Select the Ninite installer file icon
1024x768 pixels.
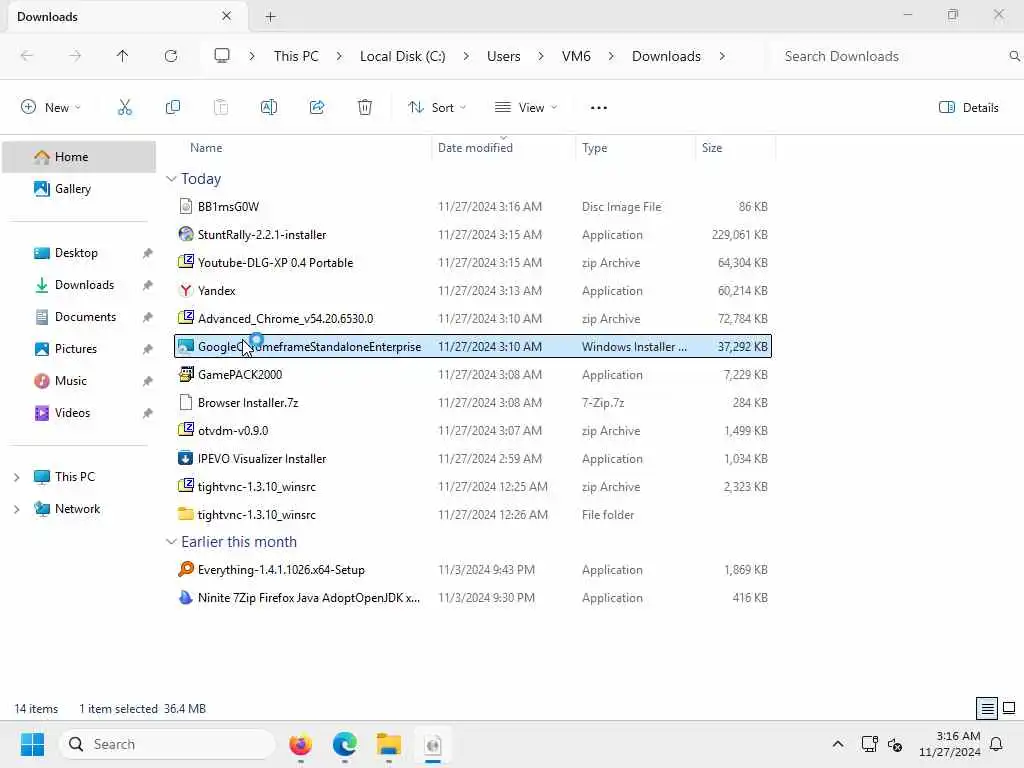[185, 598]
